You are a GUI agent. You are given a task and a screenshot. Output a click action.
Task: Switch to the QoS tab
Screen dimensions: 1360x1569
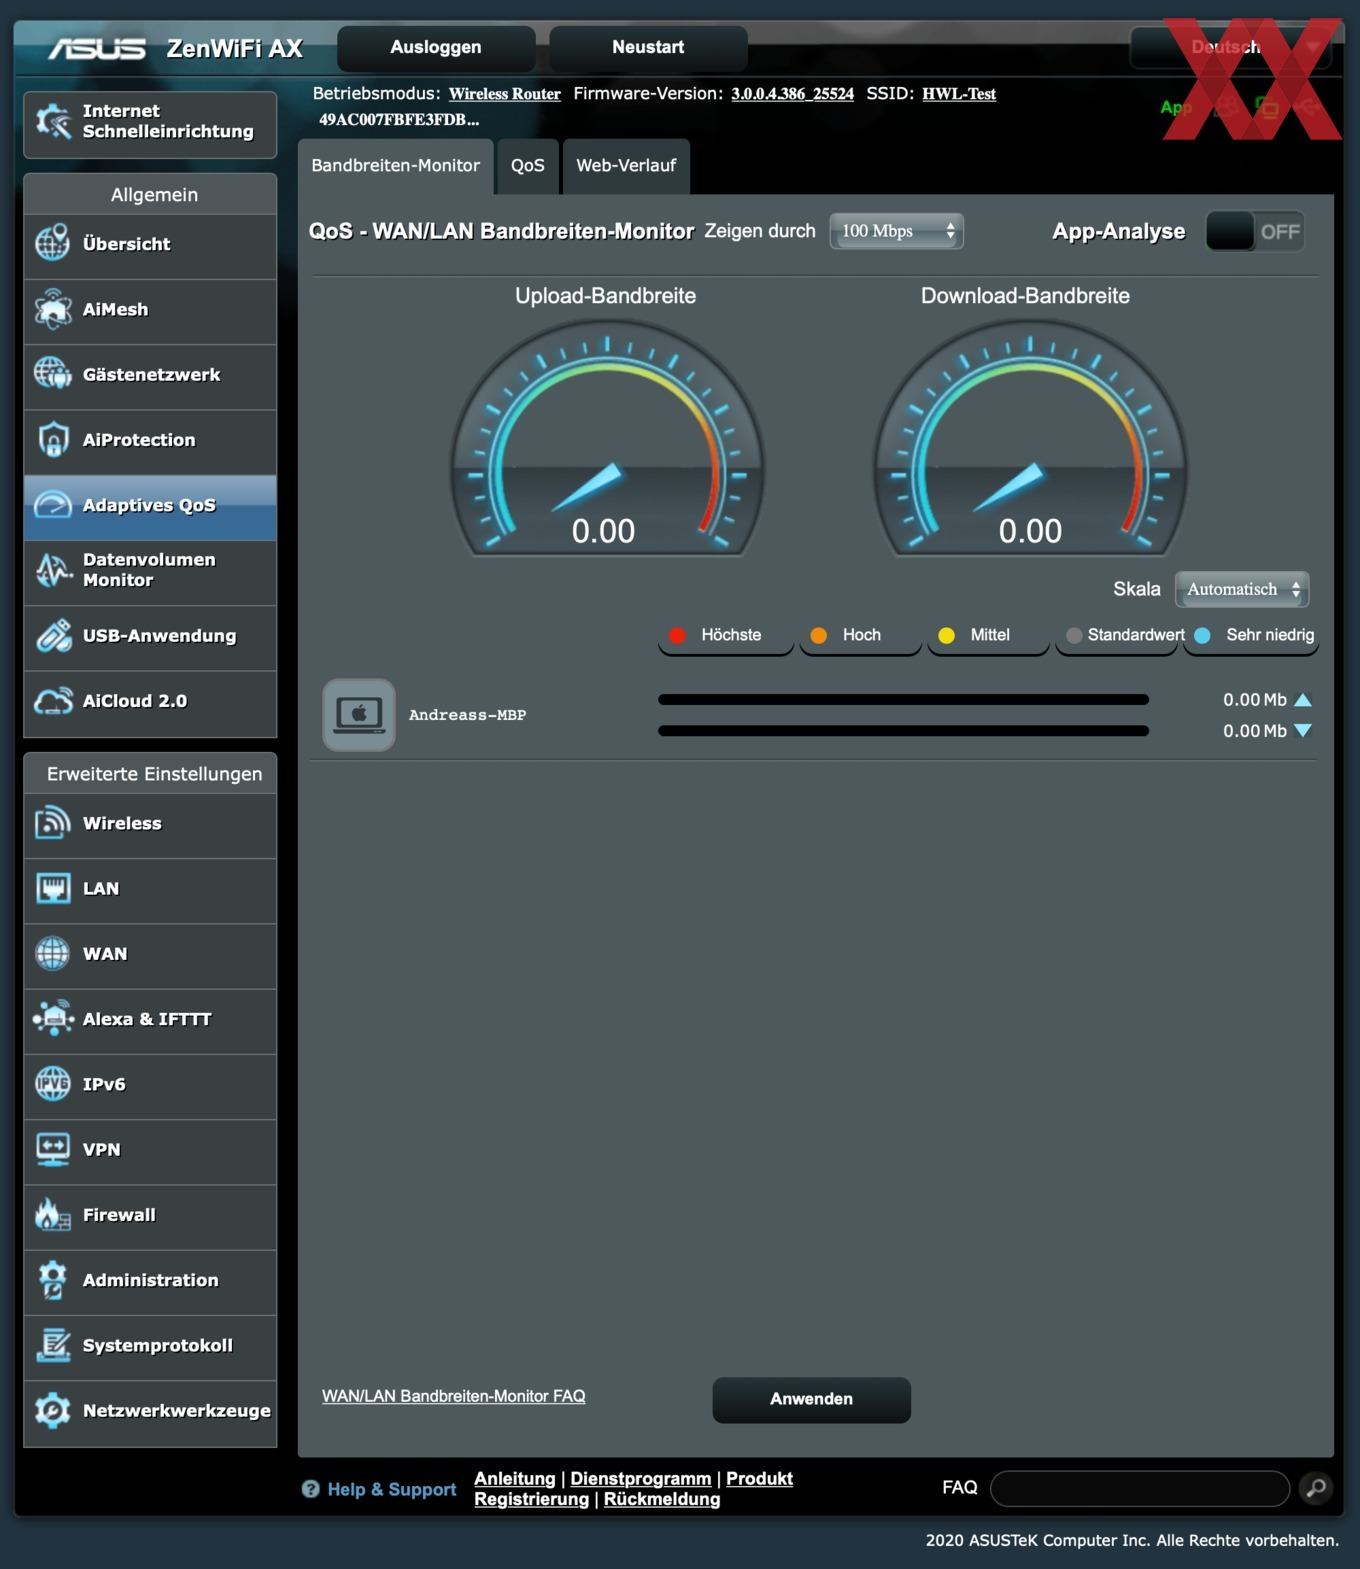pos(527,166)
